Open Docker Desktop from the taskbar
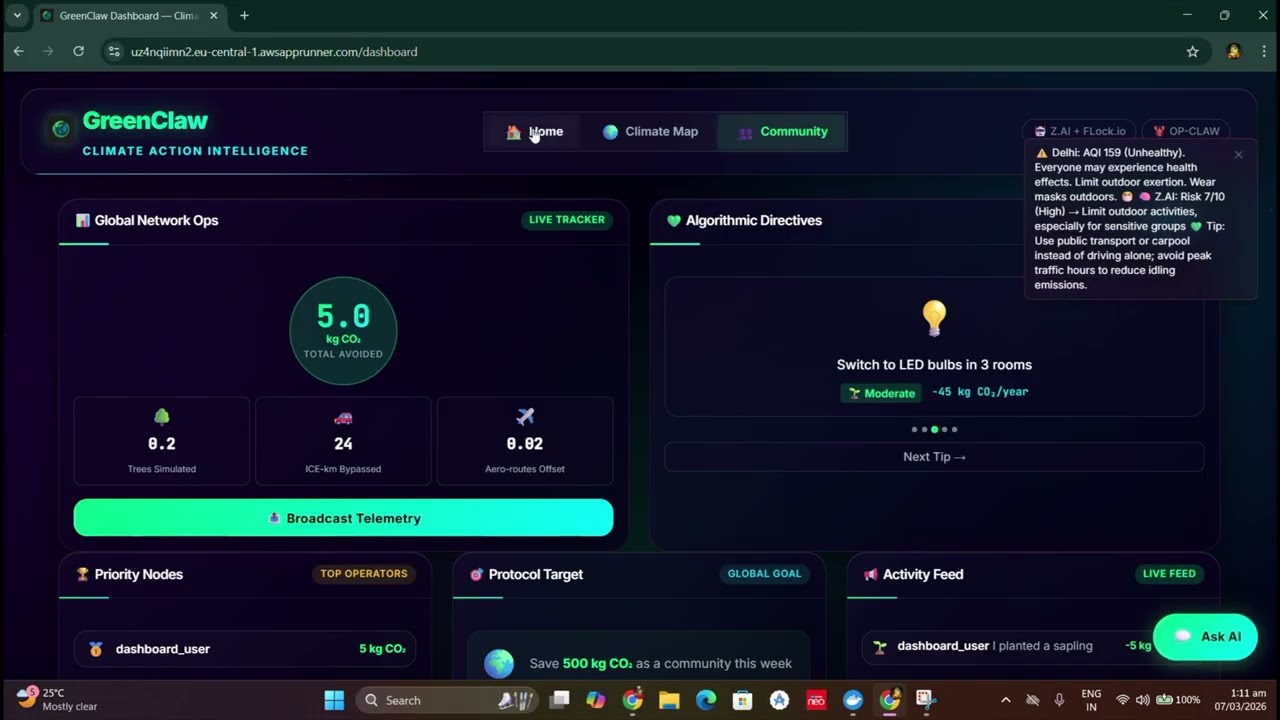 pyautogui.click(x=852, y=700)
